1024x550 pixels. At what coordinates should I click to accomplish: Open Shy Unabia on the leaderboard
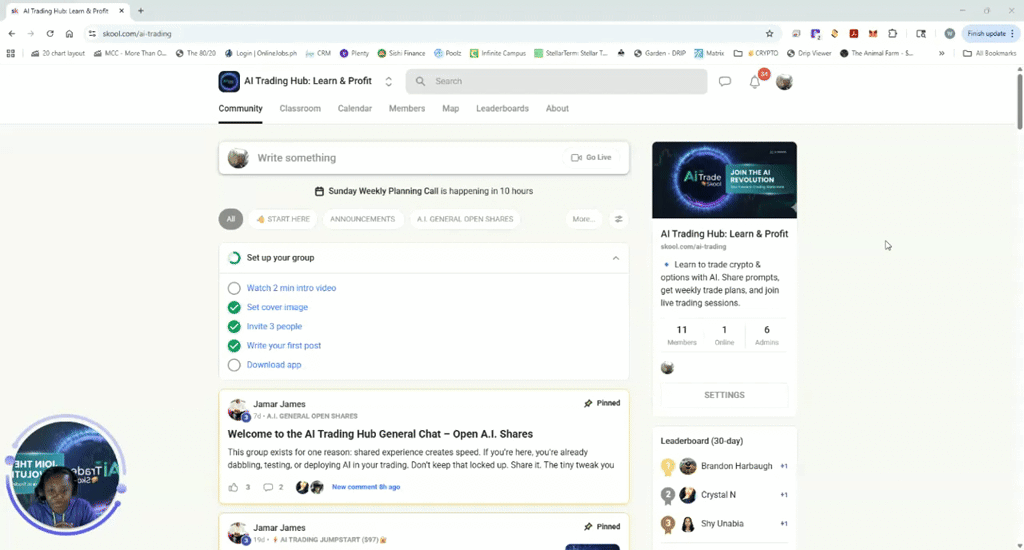tap(722, 523)
